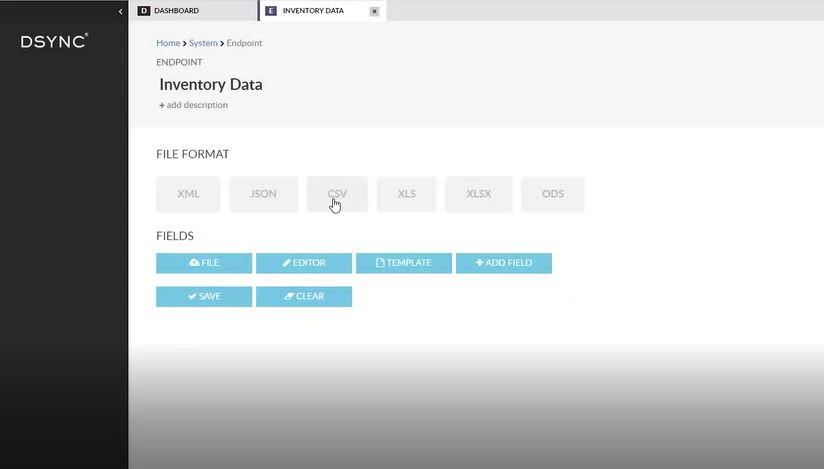Screen dimensions: 824x469
Task: Pick XLSX file format
Action: coord(479,194)
